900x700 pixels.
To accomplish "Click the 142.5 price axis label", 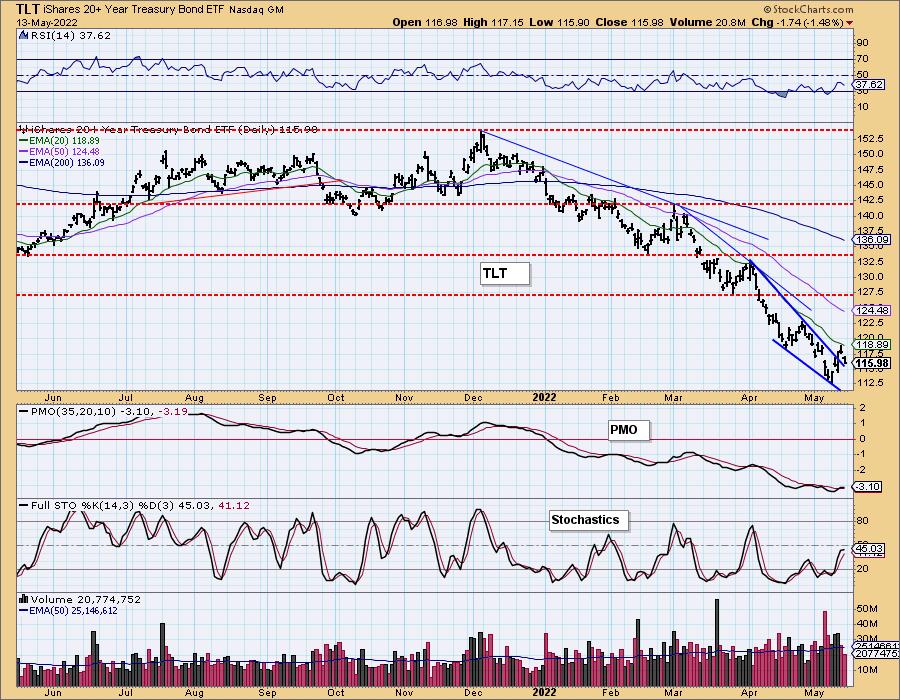I will click(x=871, y=200).
